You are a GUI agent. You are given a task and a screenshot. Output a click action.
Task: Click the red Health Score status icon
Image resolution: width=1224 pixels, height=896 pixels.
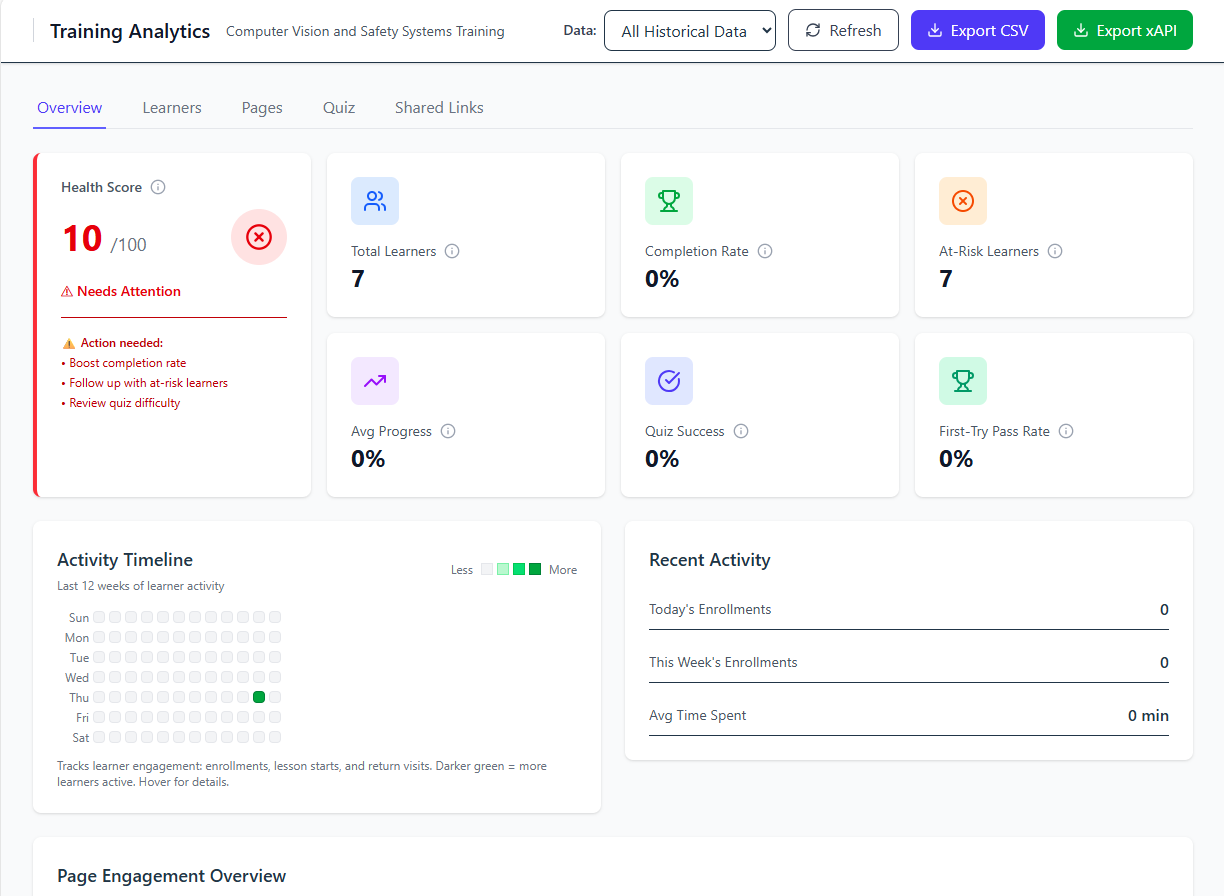(x=259, y=237)
